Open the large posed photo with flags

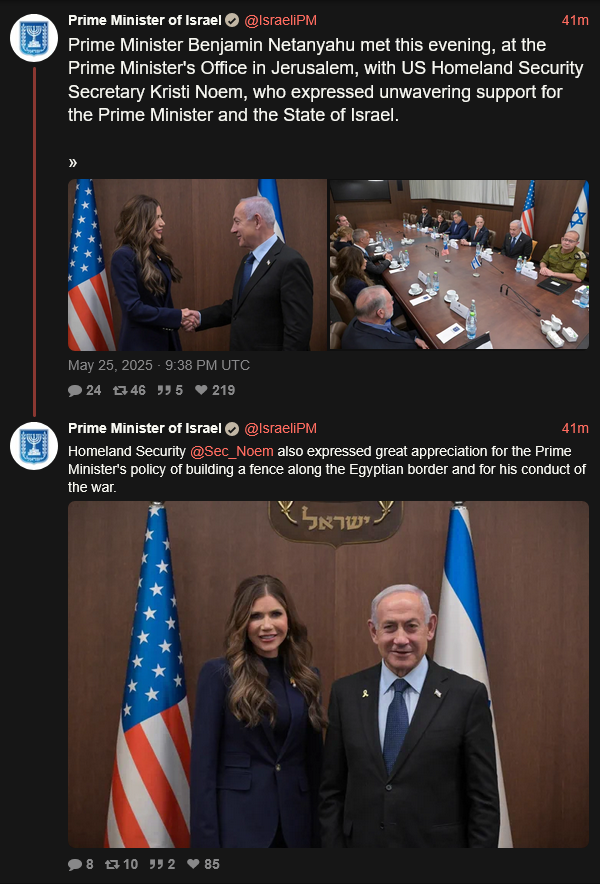pyautogui.click(x=328, y=674)
